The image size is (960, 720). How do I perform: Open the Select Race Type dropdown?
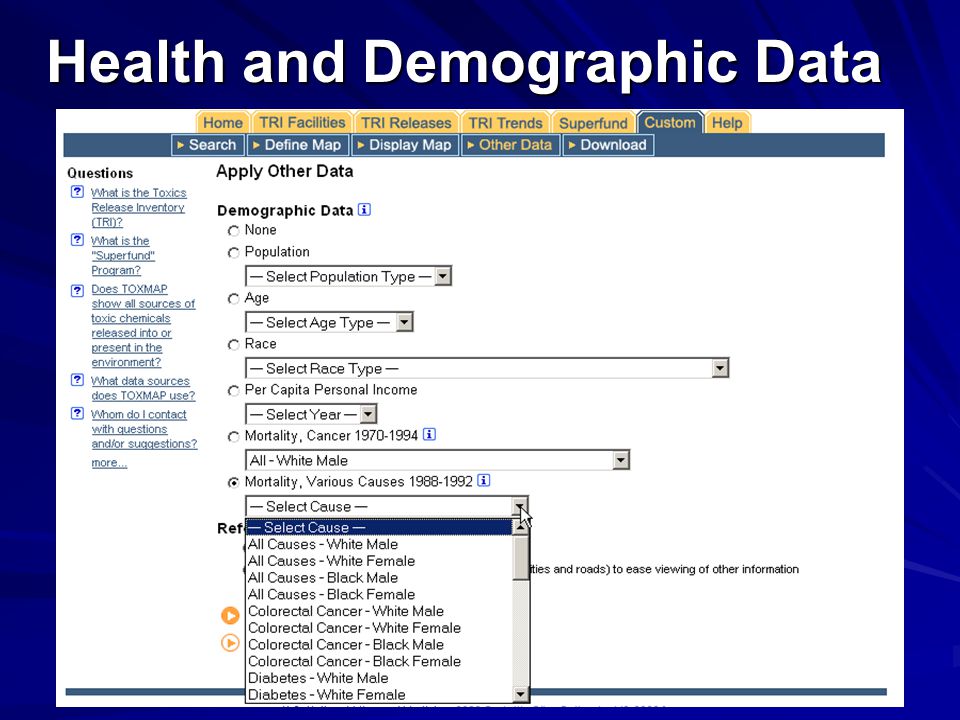click(487, 369)
